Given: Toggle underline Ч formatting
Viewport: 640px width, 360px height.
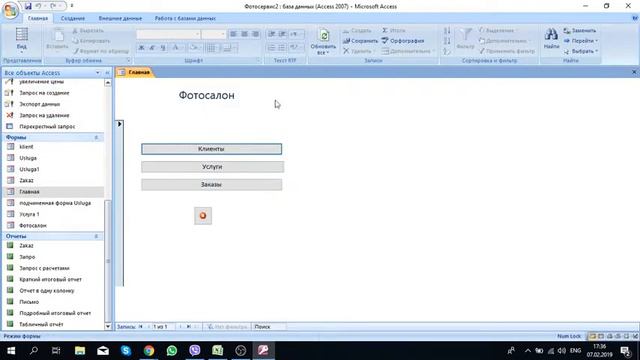Looking at the screenshot, I should tap(163, 48).
